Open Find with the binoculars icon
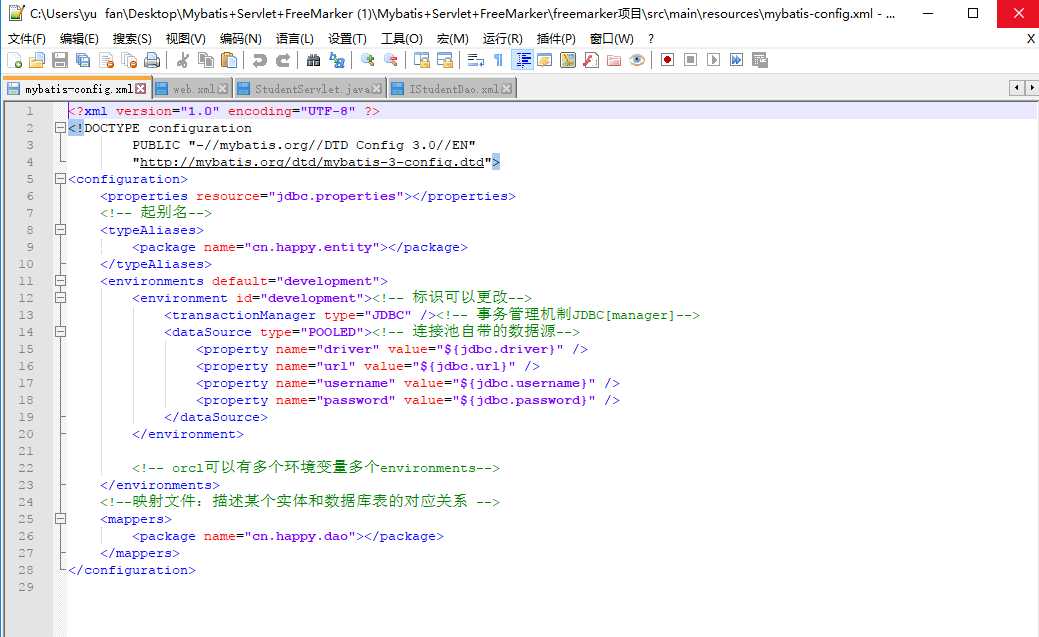 313,60
